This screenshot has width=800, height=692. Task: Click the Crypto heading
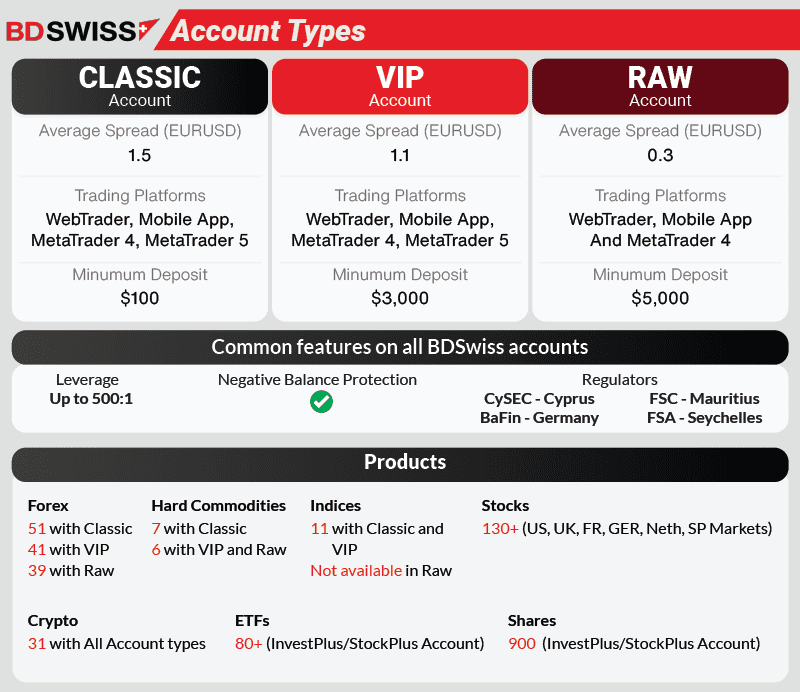[x=53, y=621]
